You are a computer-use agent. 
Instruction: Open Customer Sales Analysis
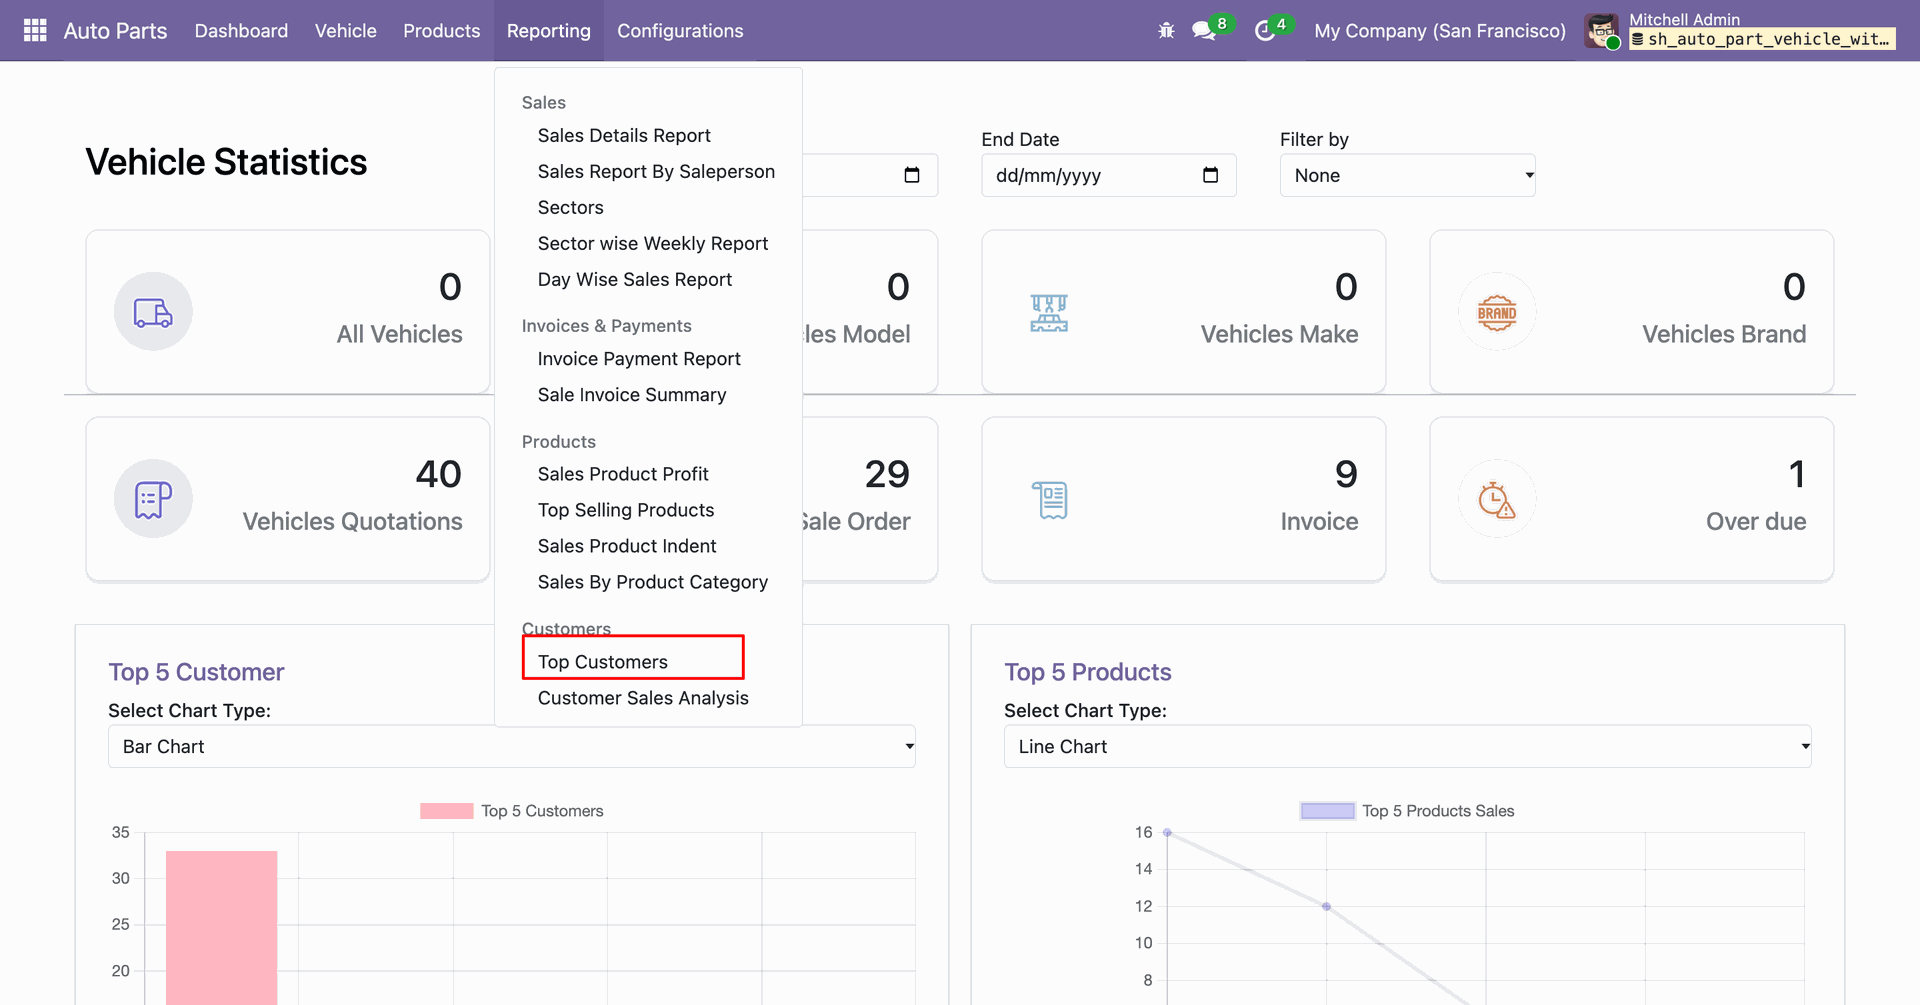(x=643, y=698)
